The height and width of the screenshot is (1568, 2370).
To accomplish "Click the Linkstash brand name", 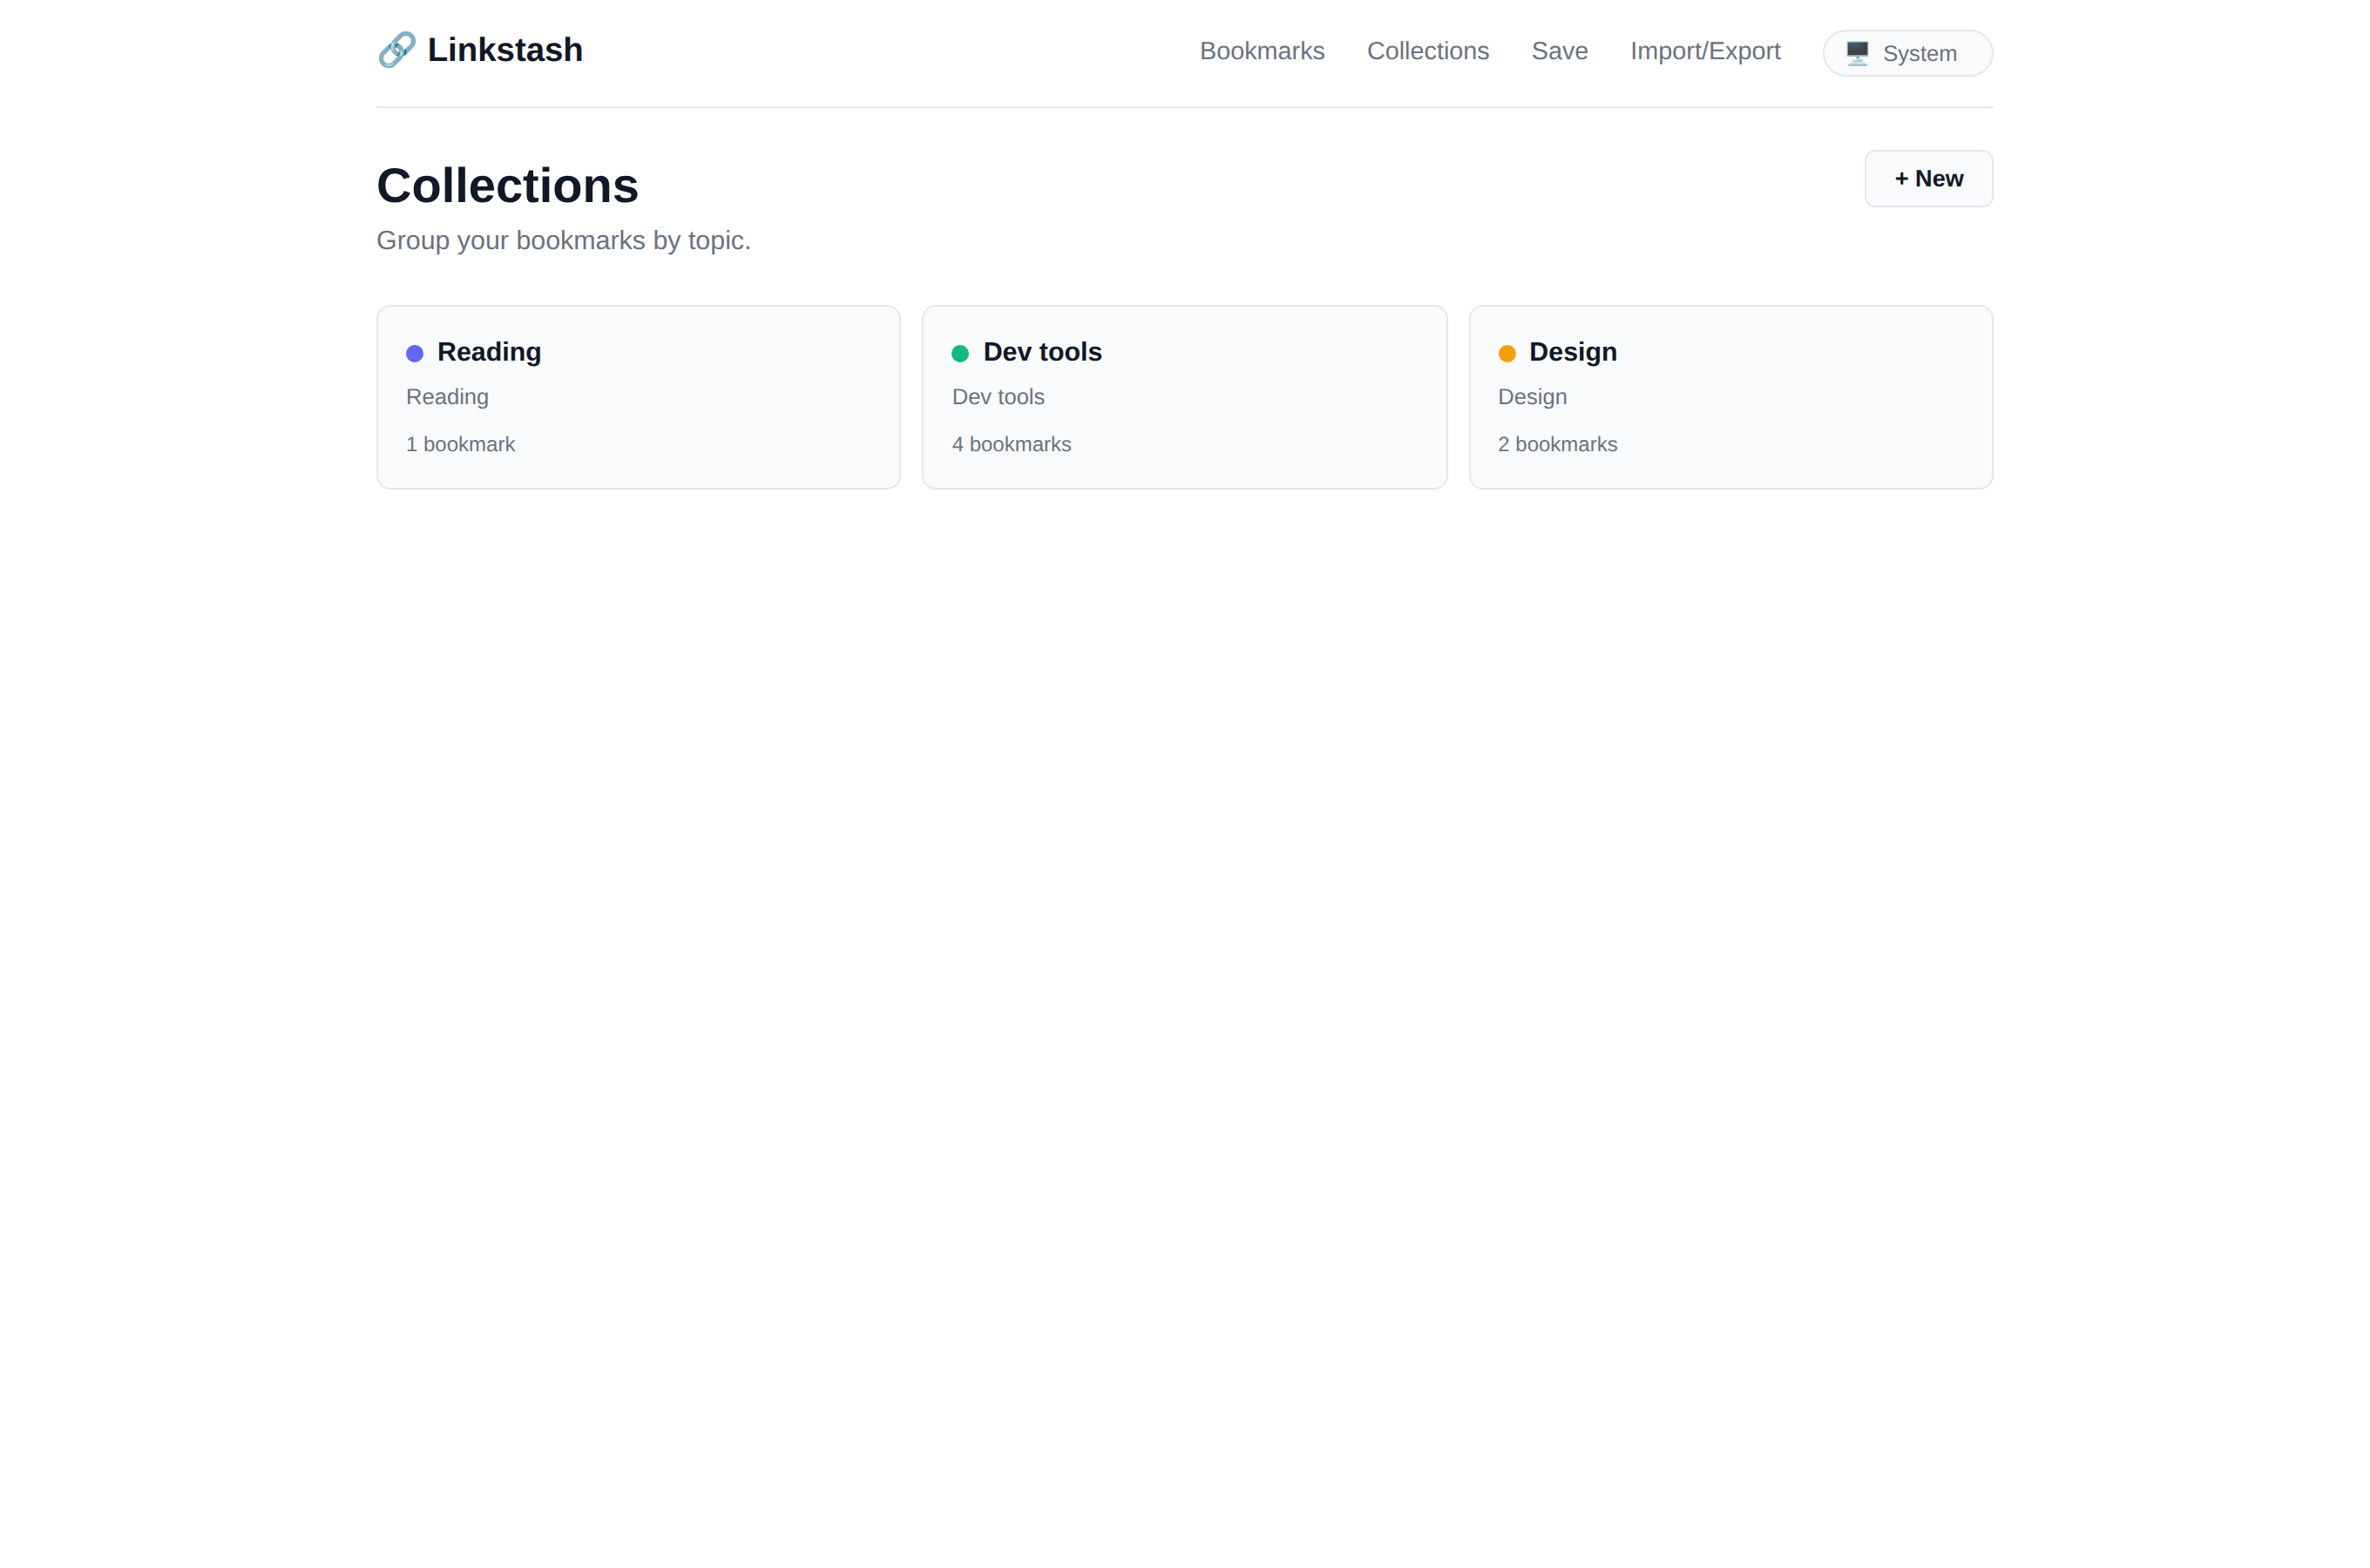I will point(505,50).
